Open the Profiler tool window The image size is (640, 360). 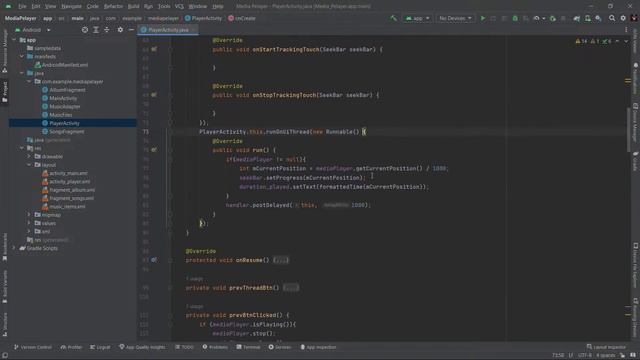click(71, 347)
